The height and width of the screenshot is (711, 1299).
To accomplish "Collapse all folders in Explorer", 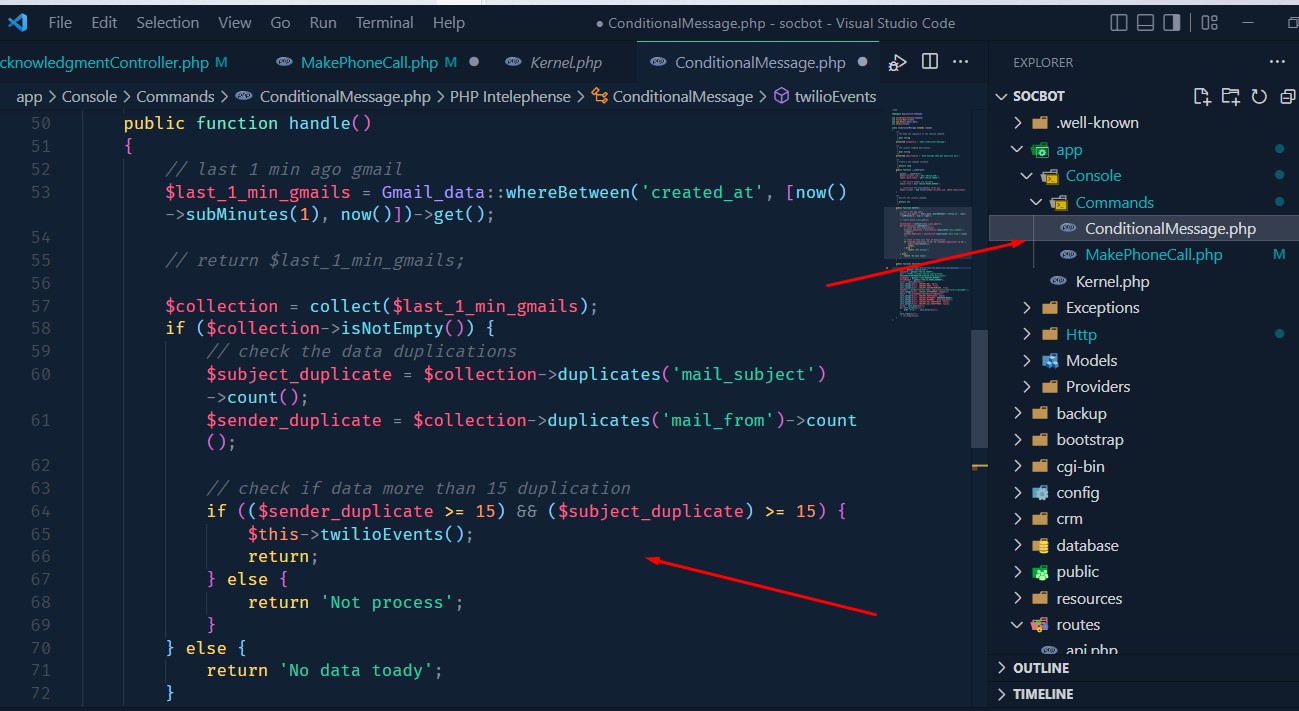I will pos(1284,97).
